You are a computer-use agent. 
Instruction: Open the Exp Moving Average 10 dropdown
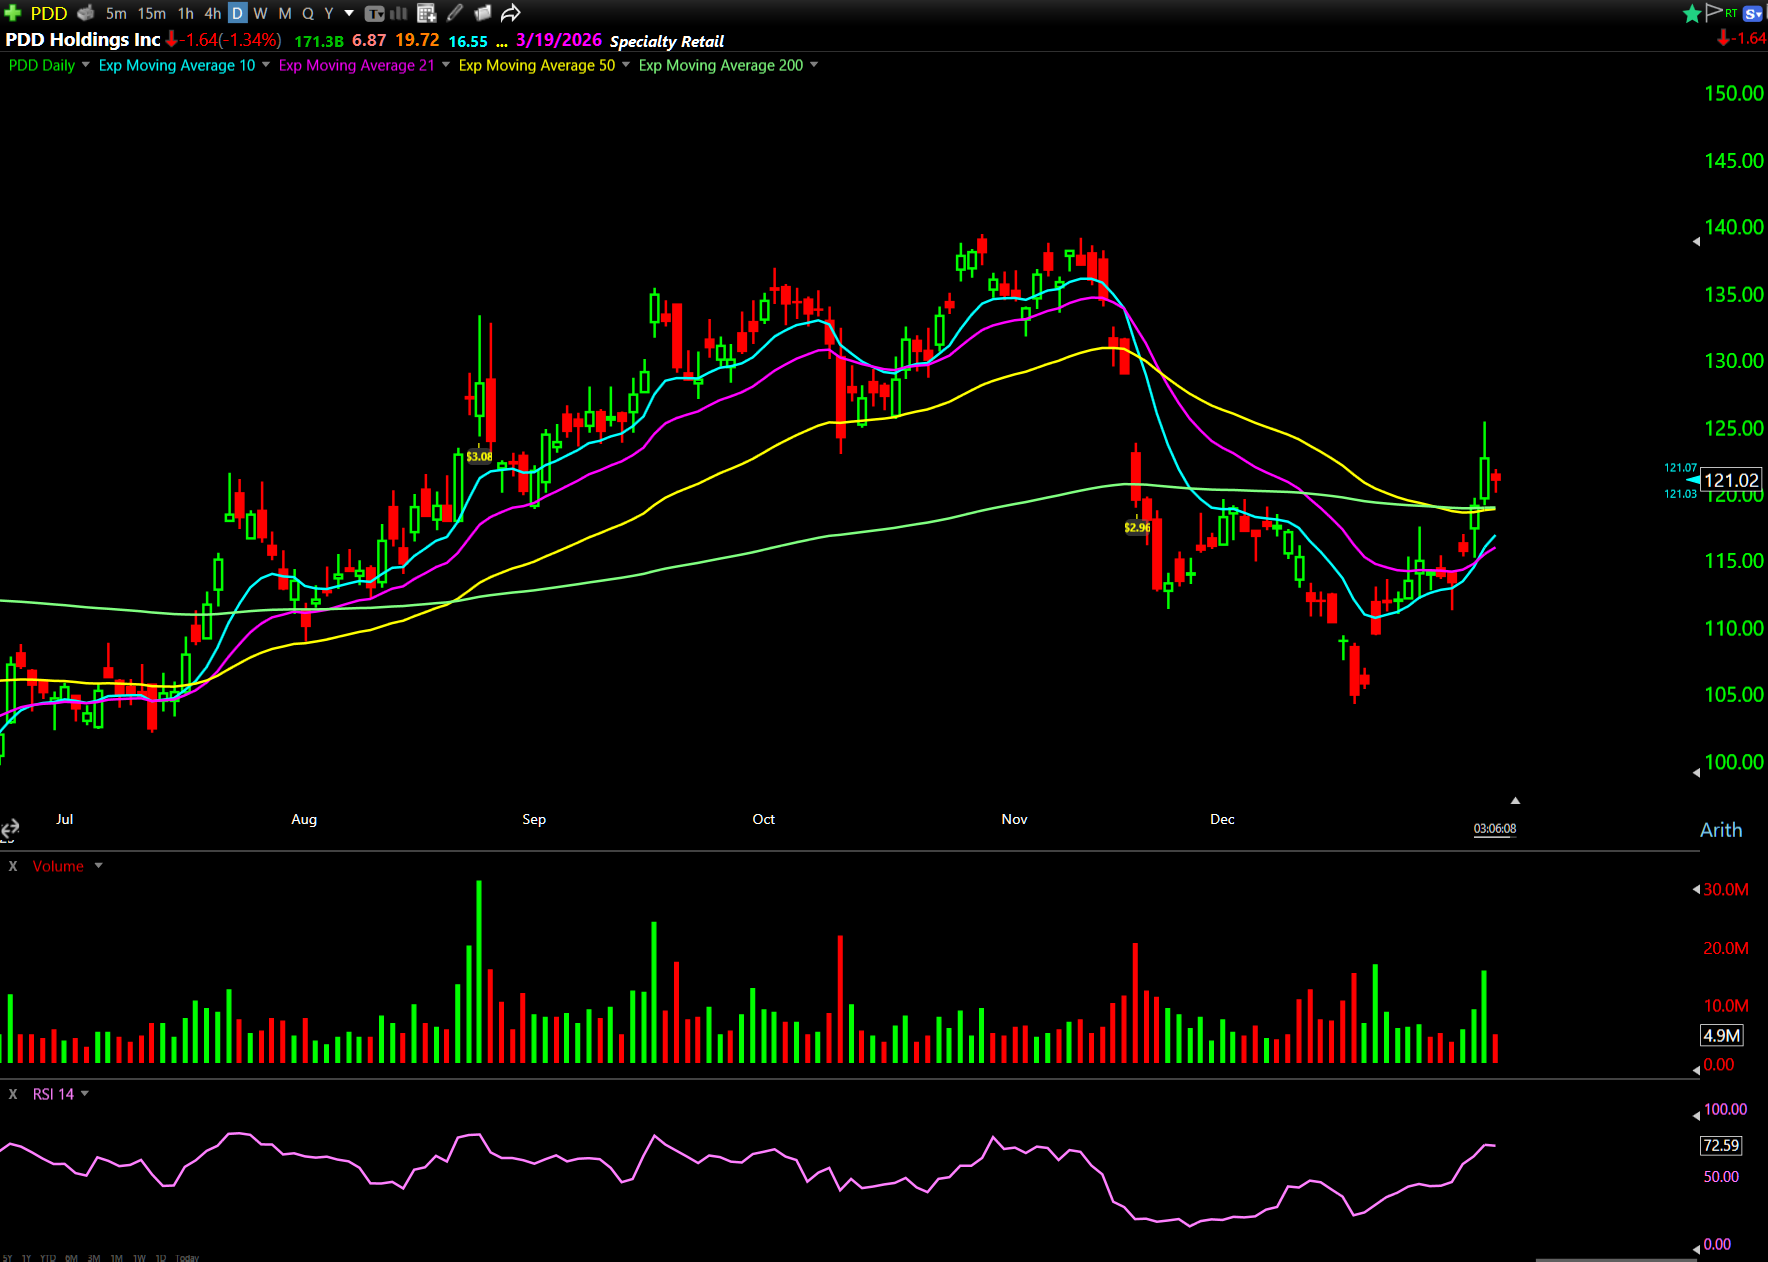click(x=266, y=65)
